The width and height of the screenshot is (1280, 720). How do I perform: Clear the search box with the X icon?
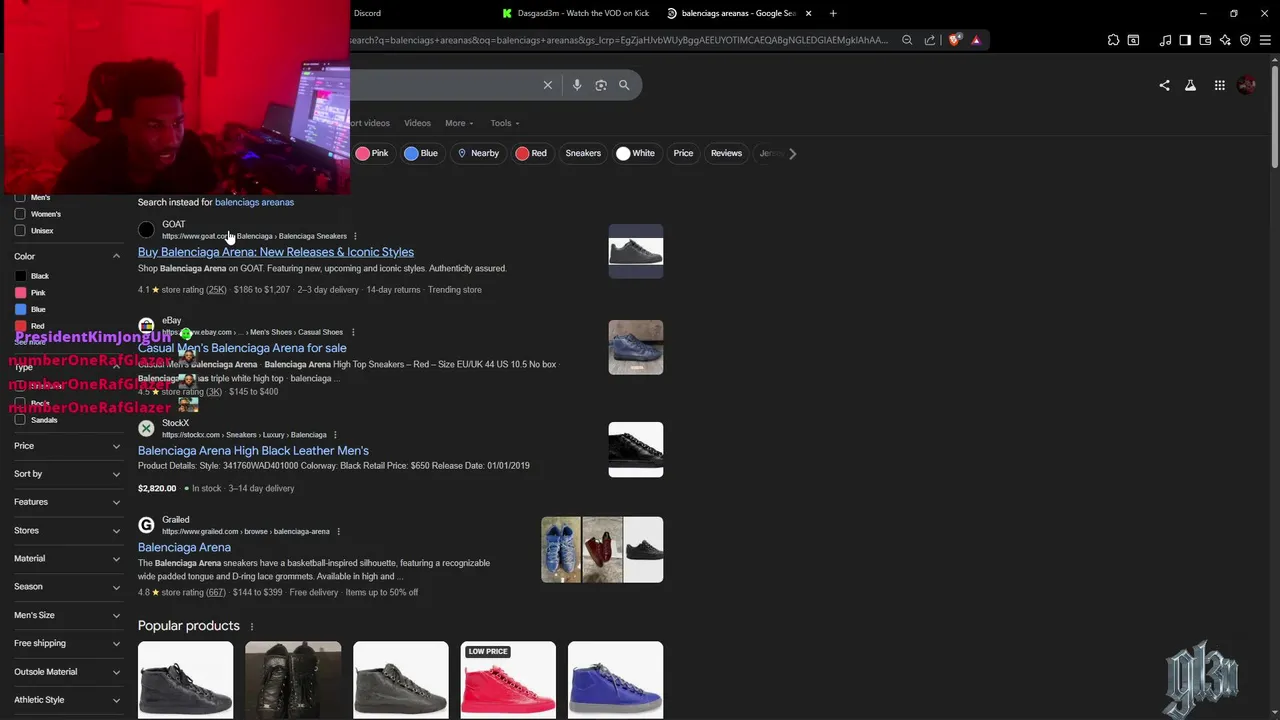click(548, 85)
